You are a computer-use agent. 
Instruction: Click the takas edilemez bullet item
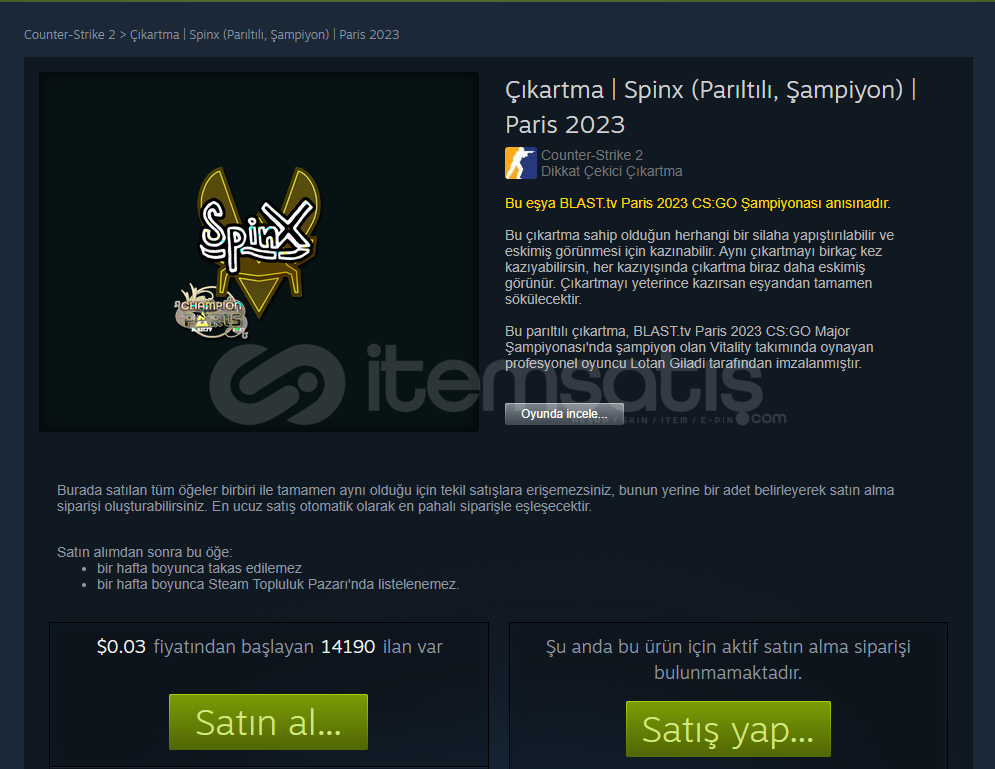tap(199, 568)
